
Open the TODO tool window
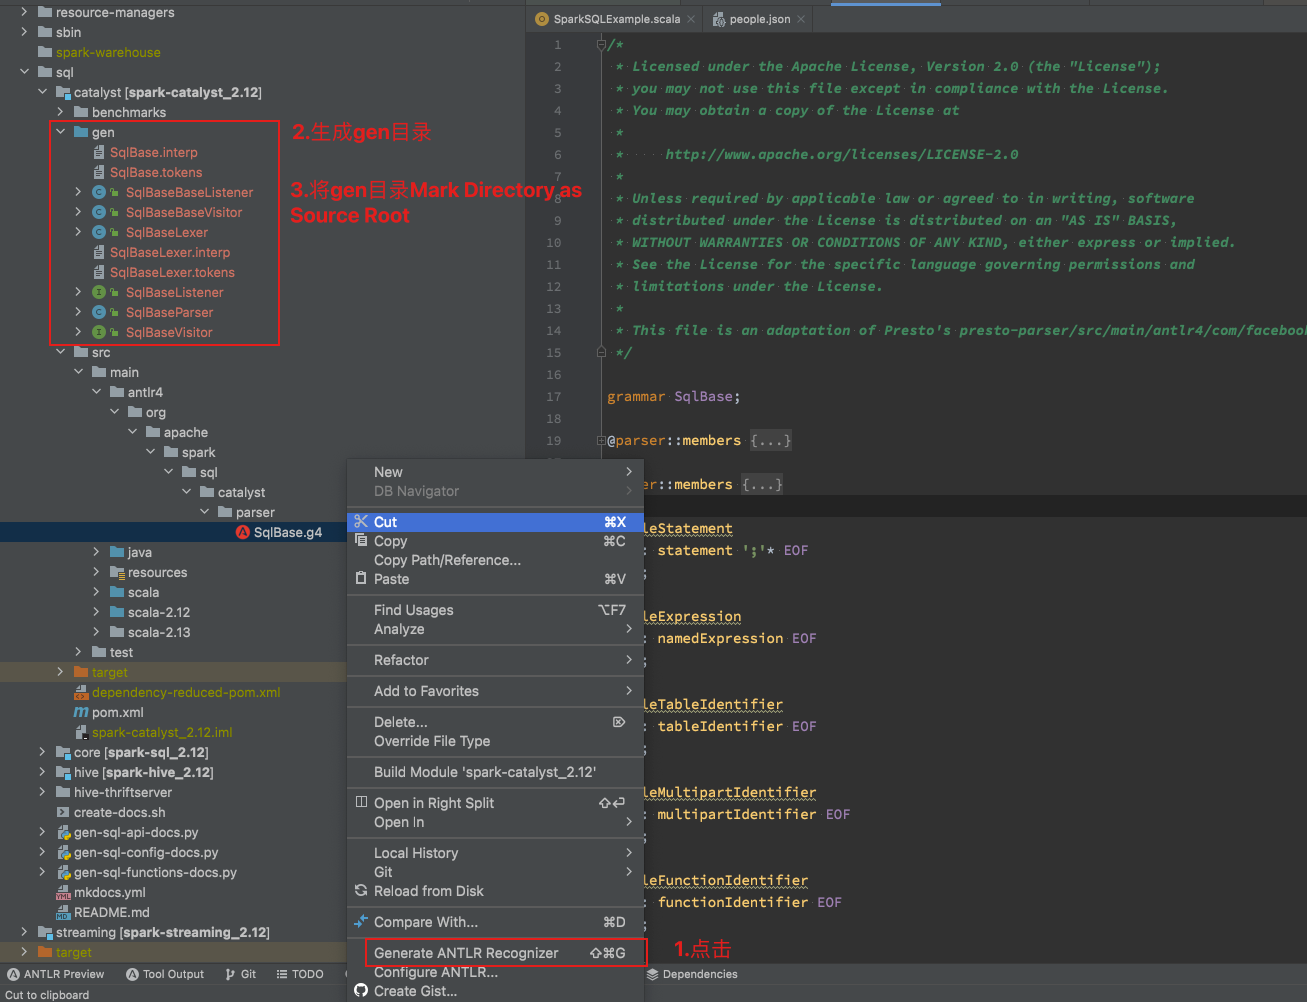(300, 974)
